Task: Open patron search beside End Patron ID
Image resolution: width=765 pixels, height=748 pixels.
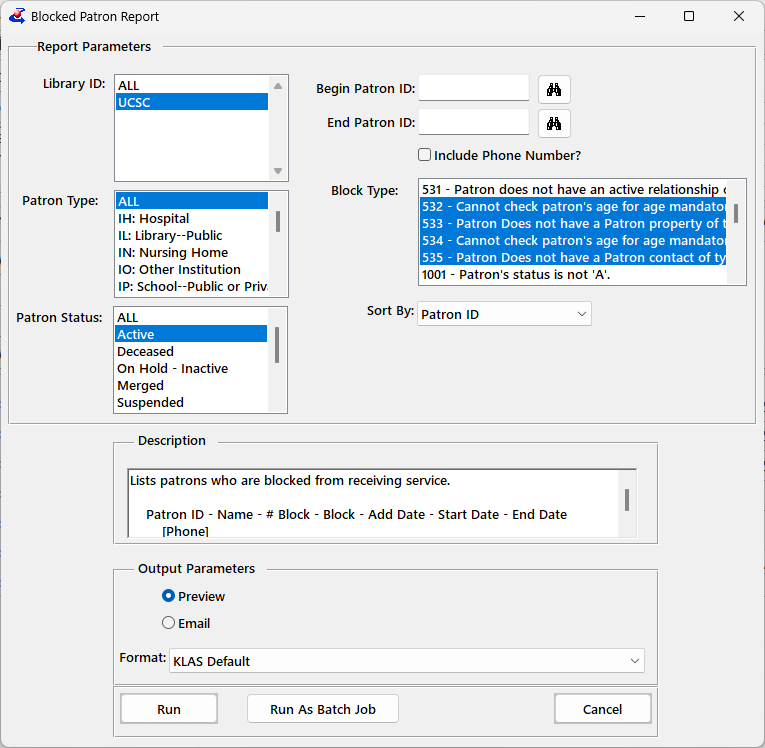Action: click(554, 123)
